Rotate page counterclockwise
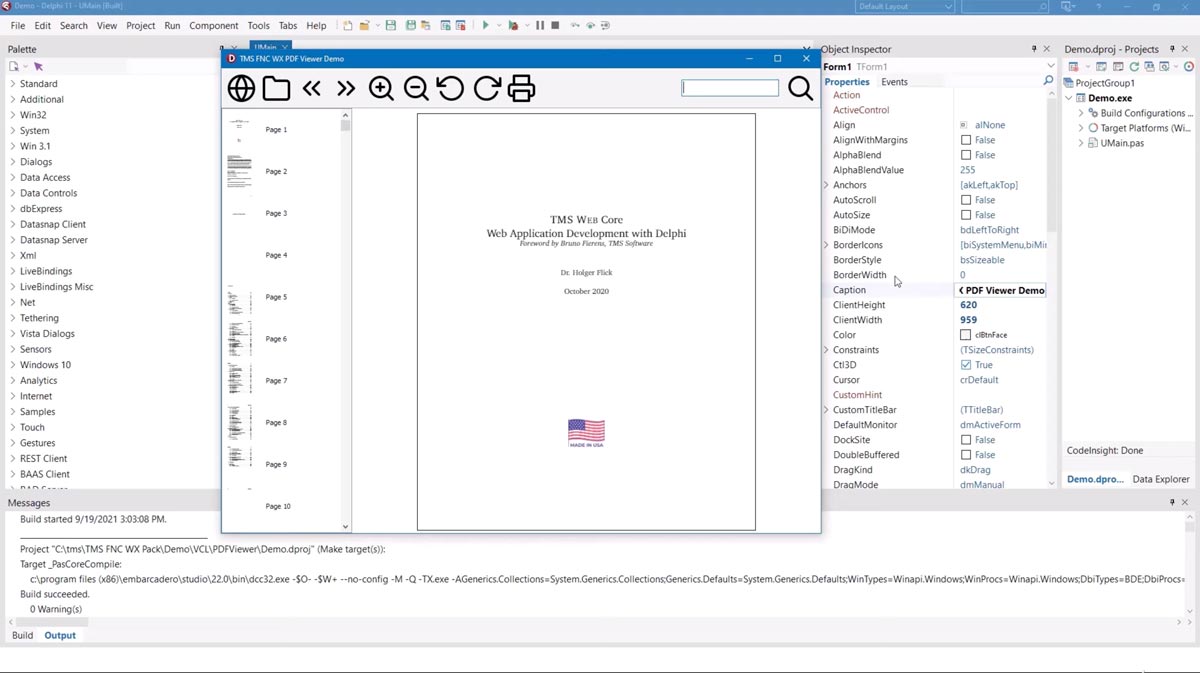Image resolution: width=1200 pixels, height=673 pixels. tap(451, 88)
